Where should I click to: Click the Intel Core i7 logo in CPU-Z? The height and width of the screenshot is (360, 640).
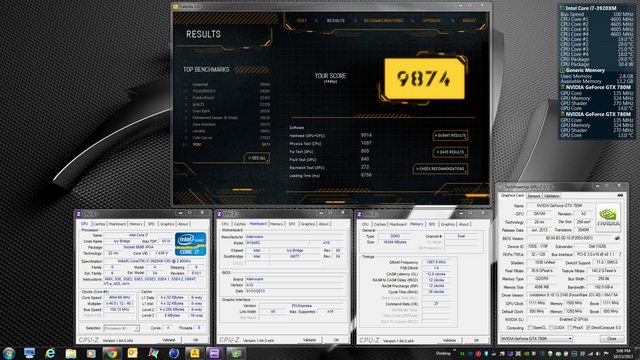click(190, 244)
